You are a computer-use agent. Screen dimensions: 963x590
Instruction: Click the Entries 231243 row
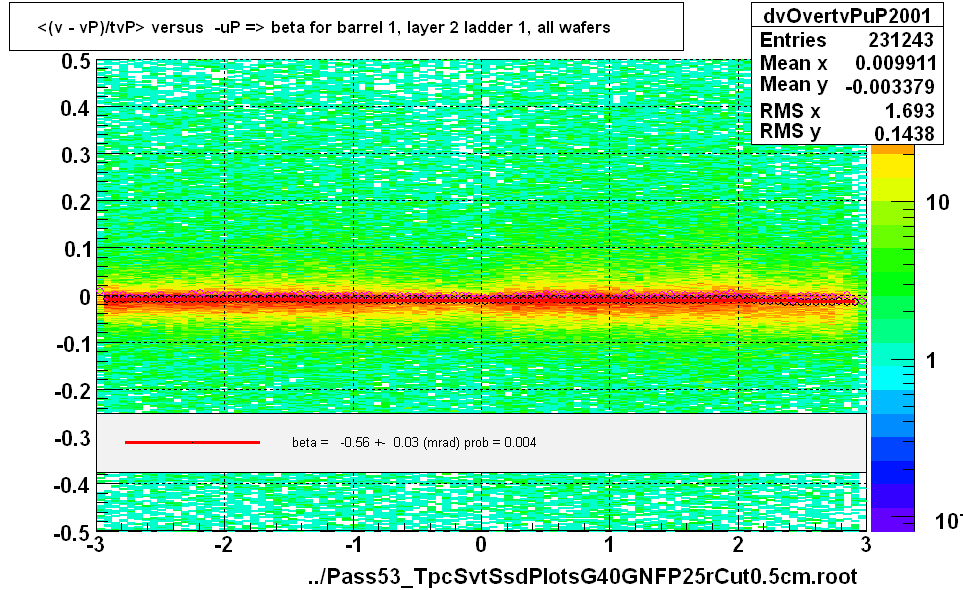pyautogui.click(x=847, y=40)
